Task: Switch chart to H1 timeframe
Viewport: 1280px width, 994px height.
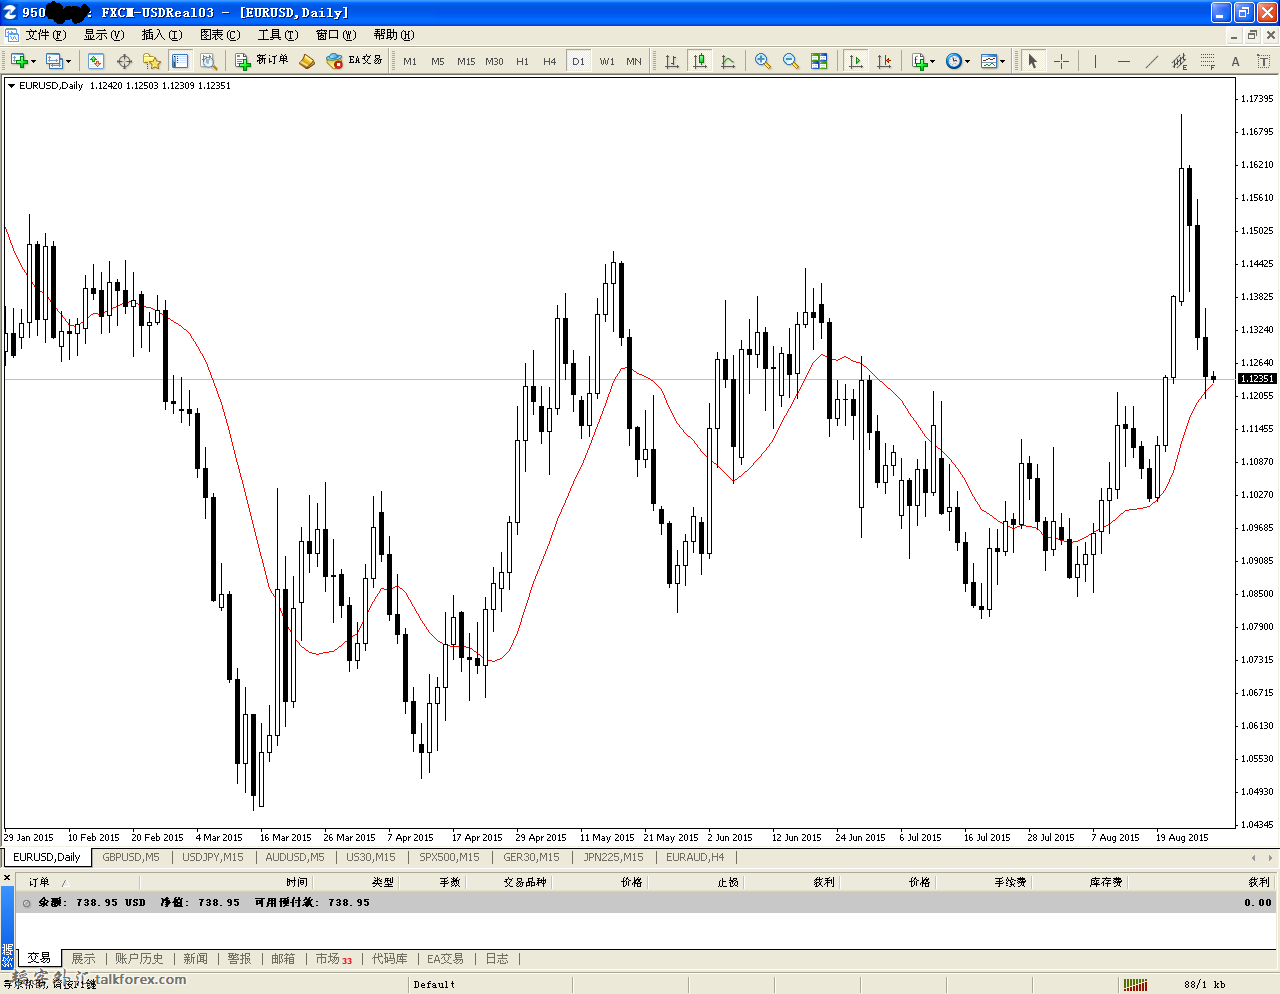Action: [x=522, y=61]
